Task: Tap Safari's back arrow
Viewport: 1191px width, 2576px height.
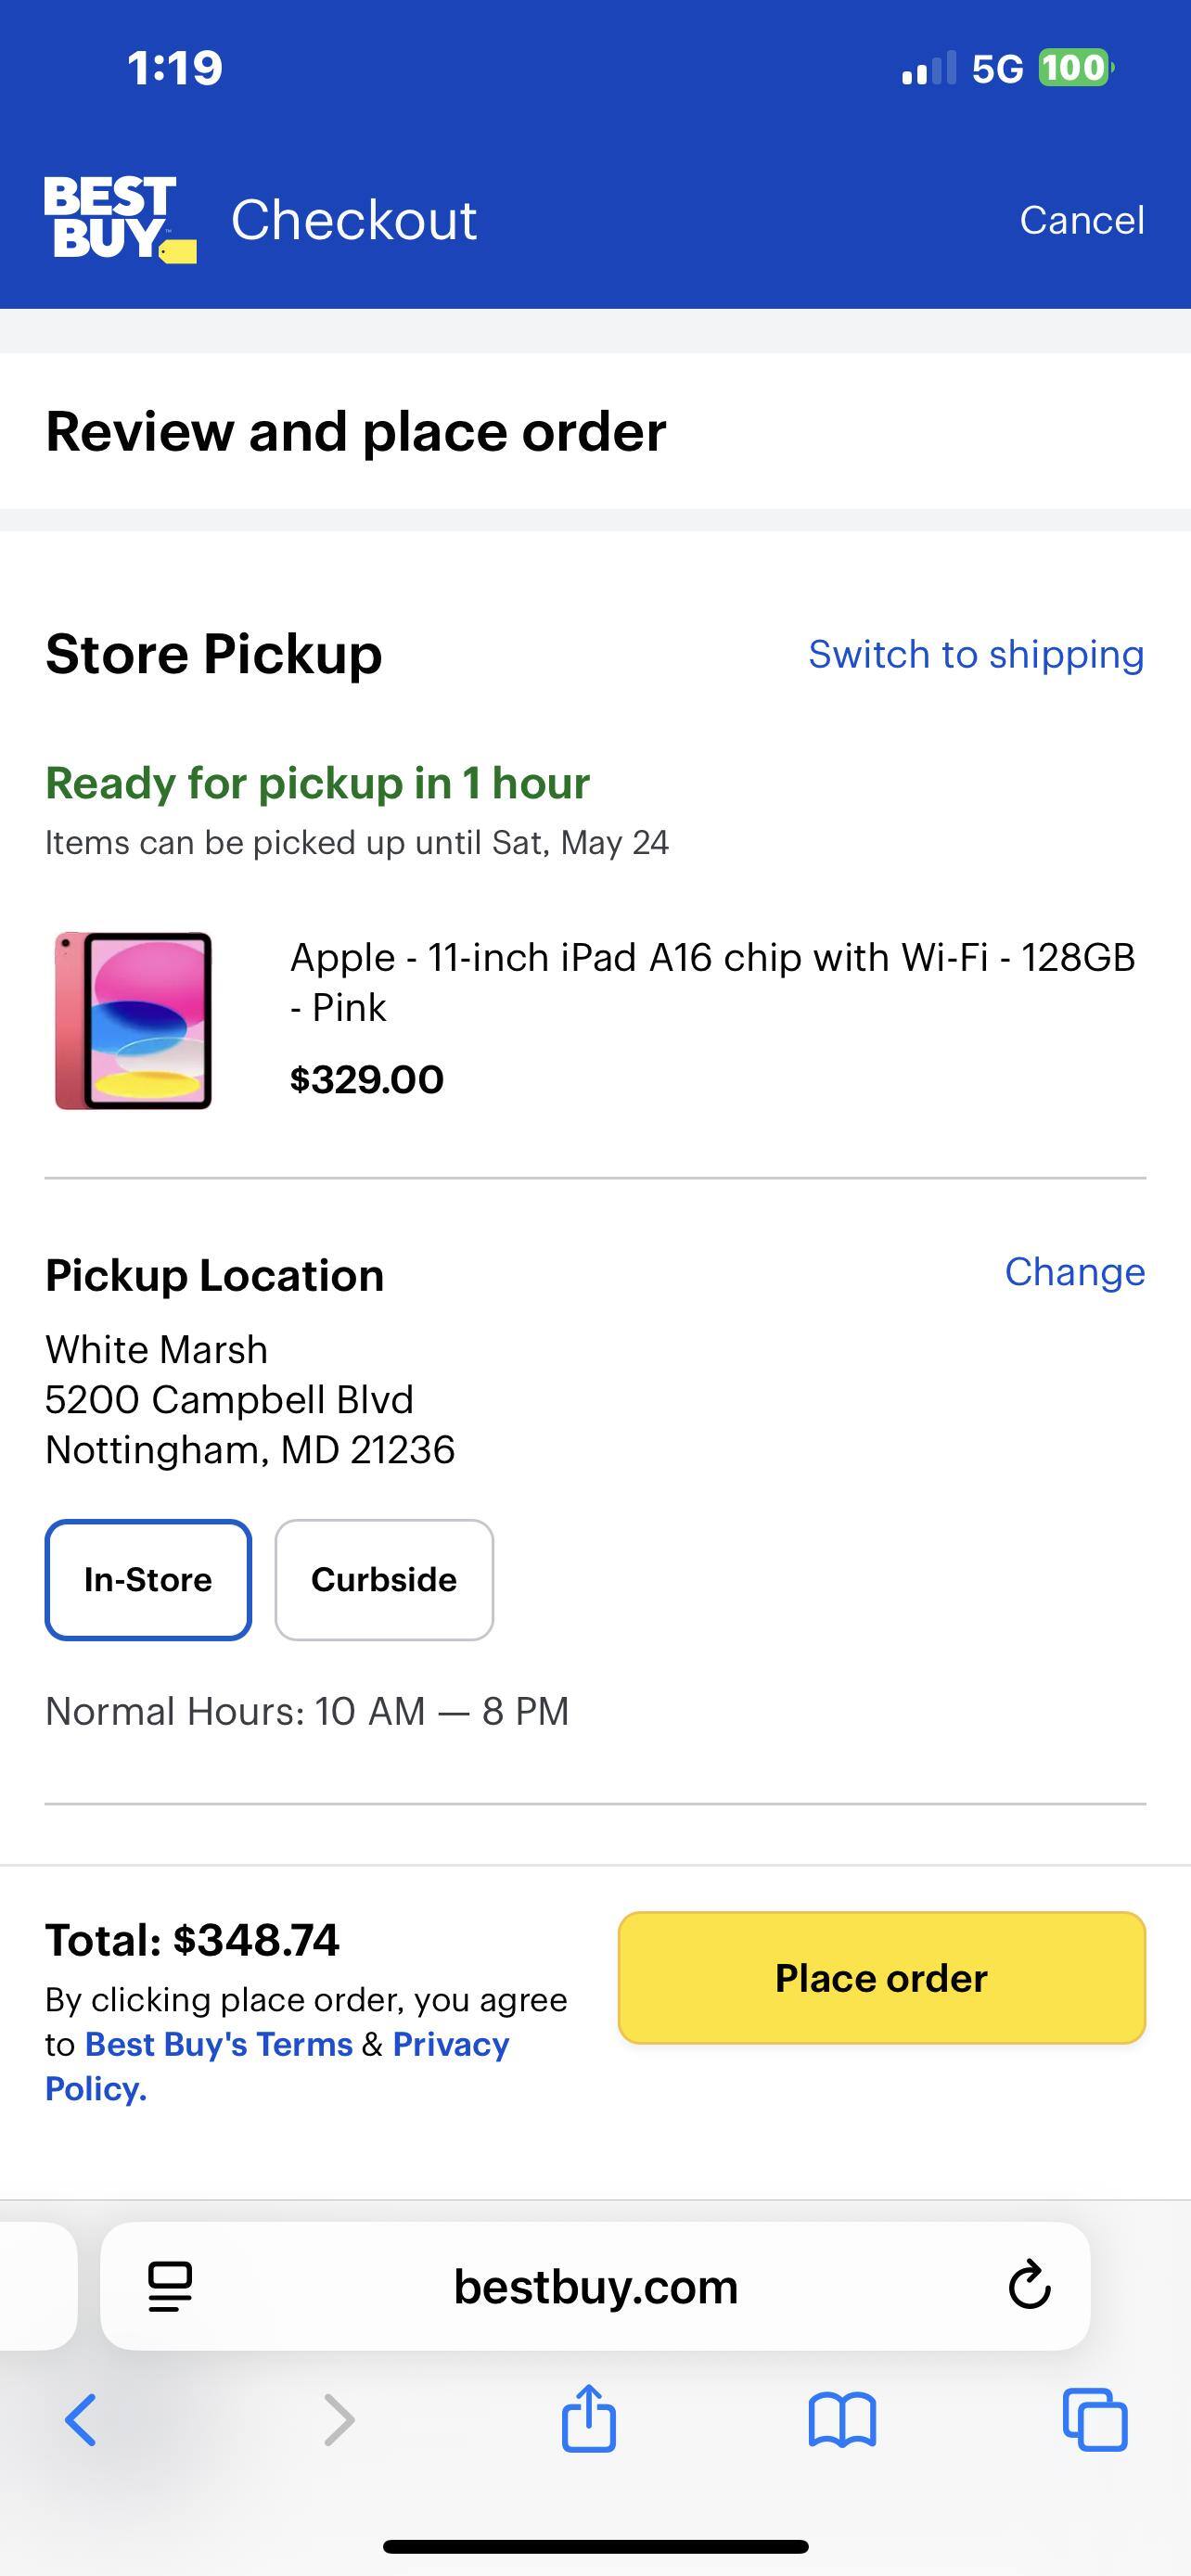Action: point(81,2420)
